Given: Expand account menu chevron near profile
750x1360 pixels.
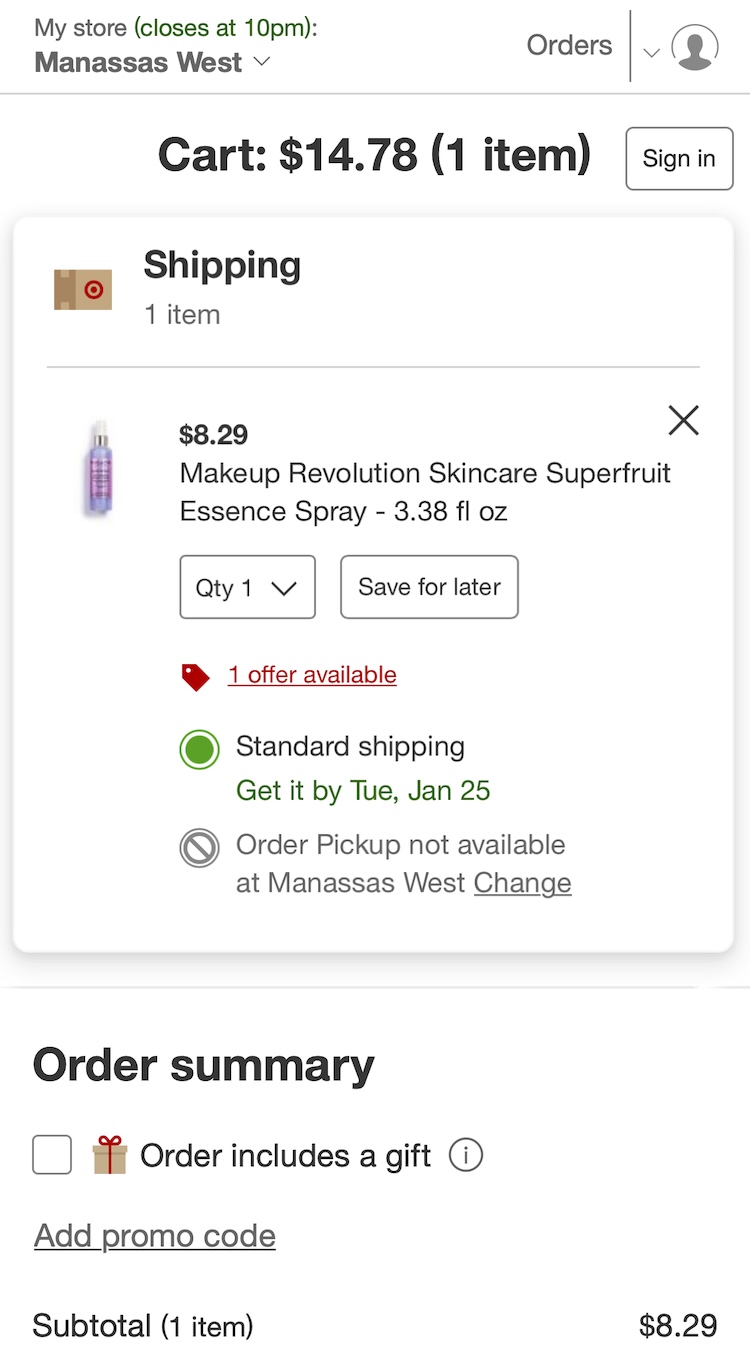Looking at the screenshot, I should click(651, 52).
